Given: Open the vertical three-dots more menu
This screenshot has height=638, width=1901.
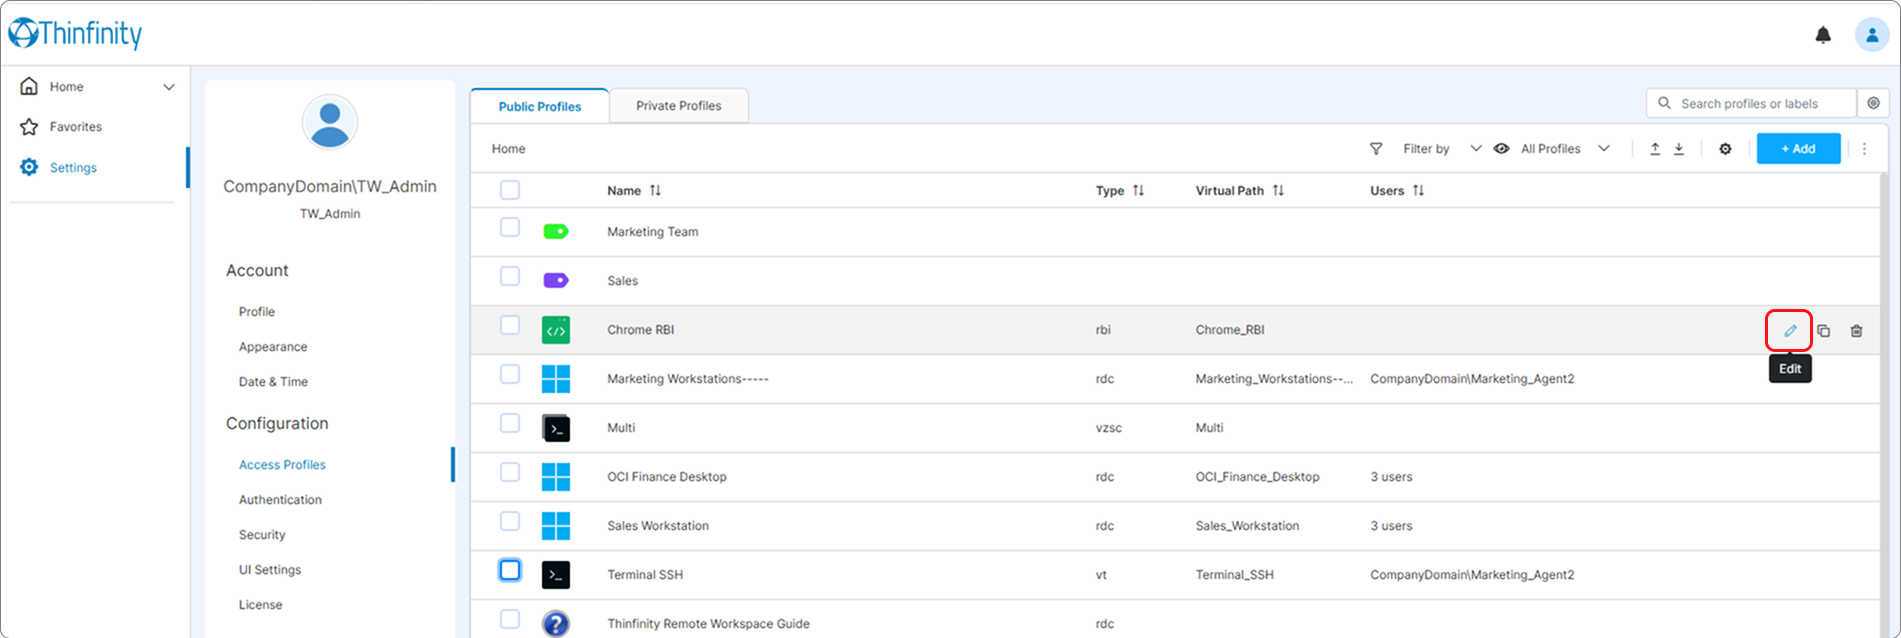Looking at the screenshot, I should 1864,149.
